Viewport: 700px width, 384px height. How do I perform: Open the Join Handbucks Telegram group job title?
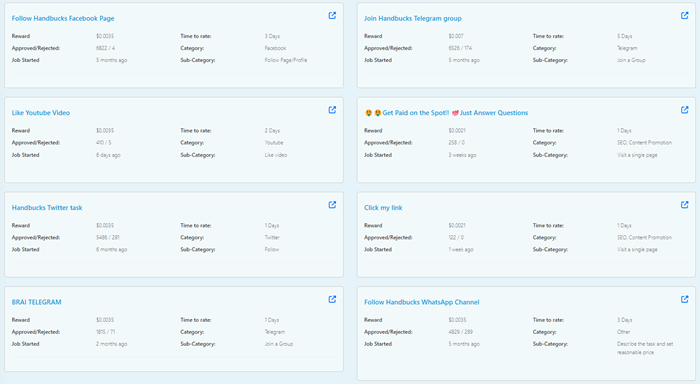[412, 18]
